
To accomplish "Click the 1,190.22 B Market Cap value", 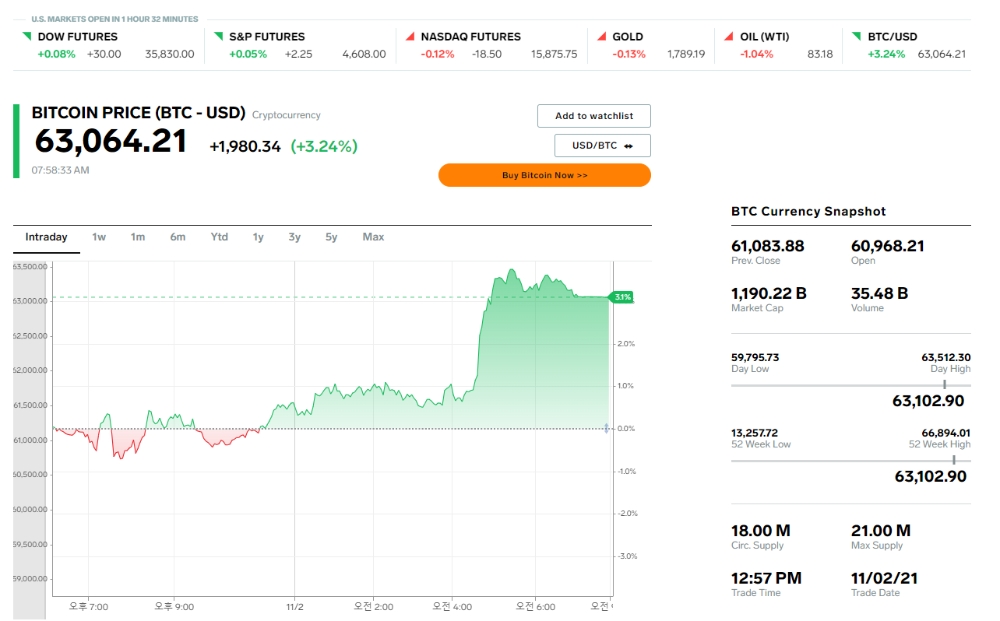I will (768, 293).
